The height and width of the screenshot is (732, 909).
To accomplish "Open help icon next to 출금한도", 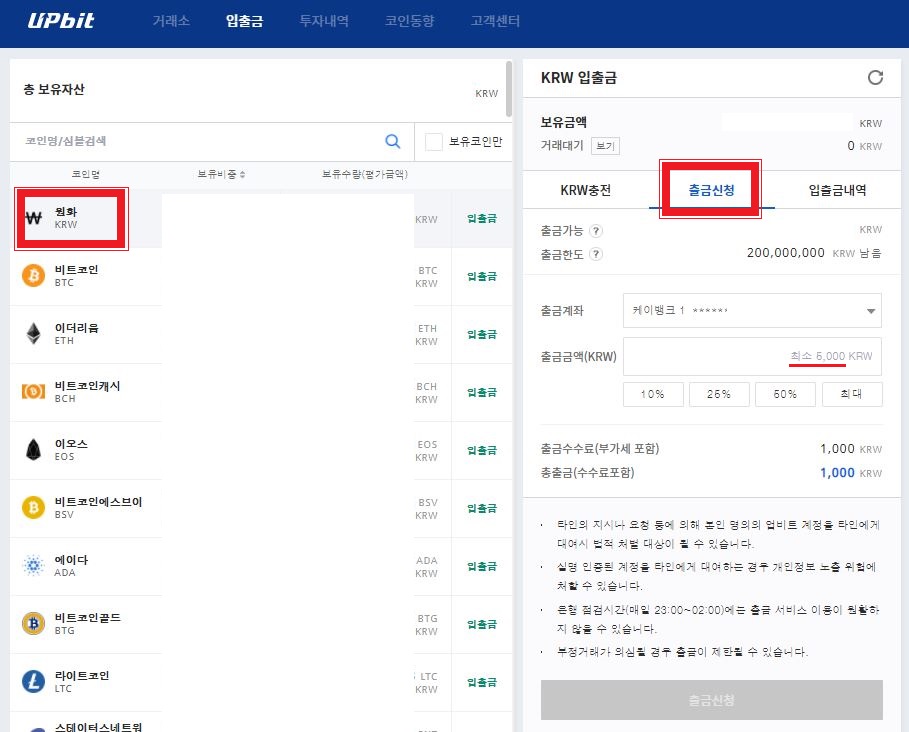I will [595, 254].
